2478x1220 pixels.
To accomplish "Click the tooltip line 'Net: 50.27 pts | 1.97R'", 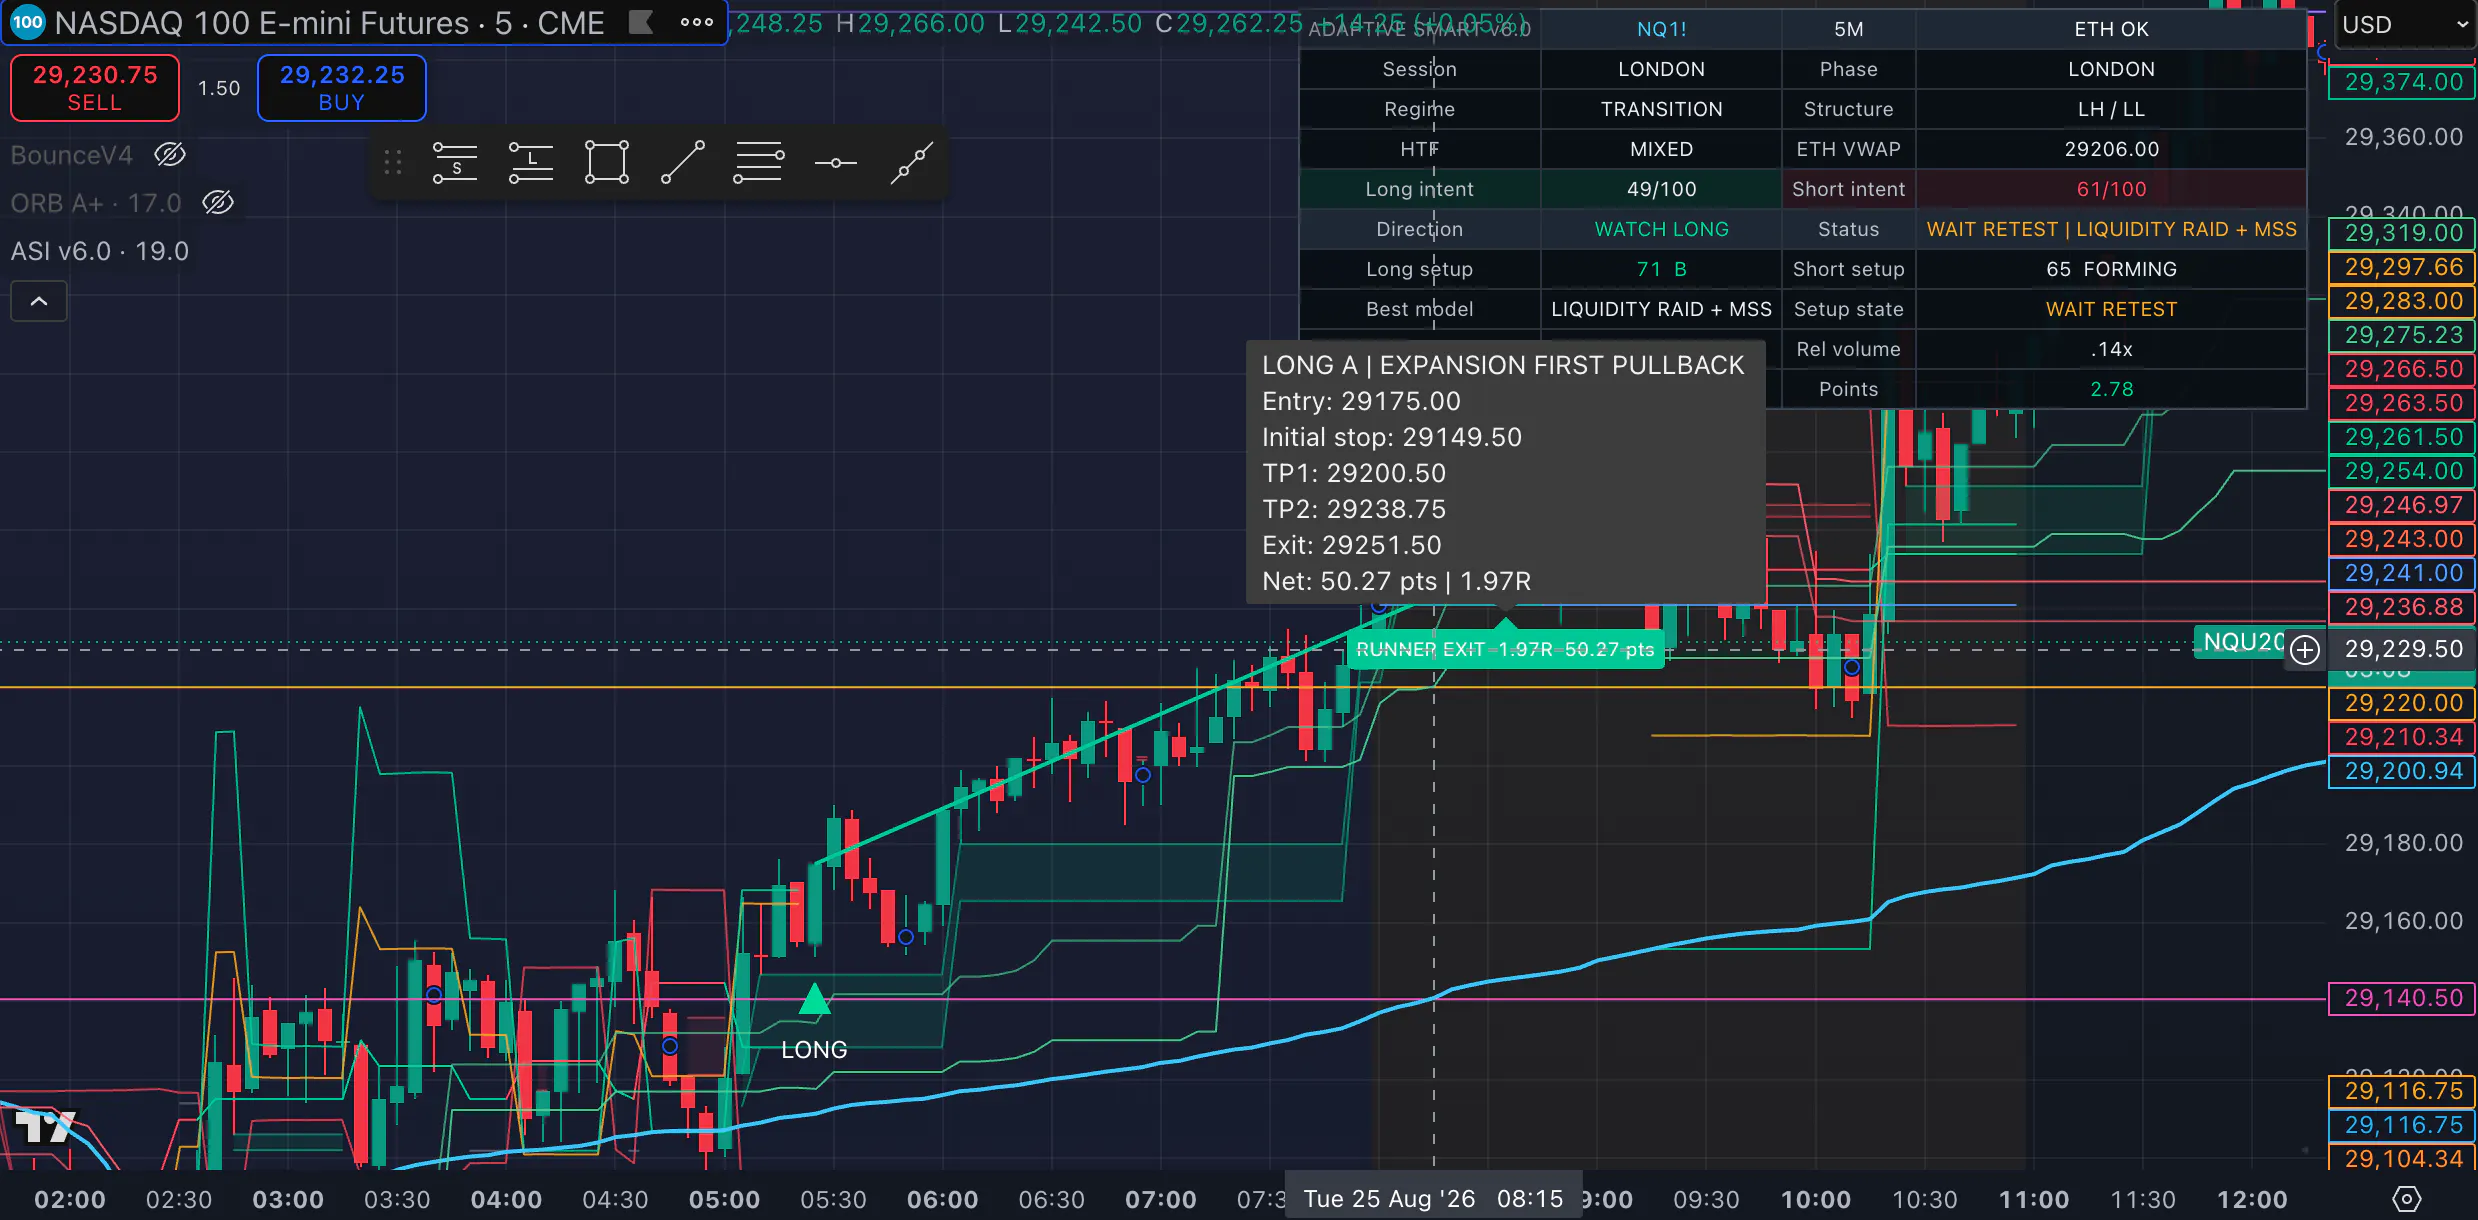I will tap(1396, 581).
